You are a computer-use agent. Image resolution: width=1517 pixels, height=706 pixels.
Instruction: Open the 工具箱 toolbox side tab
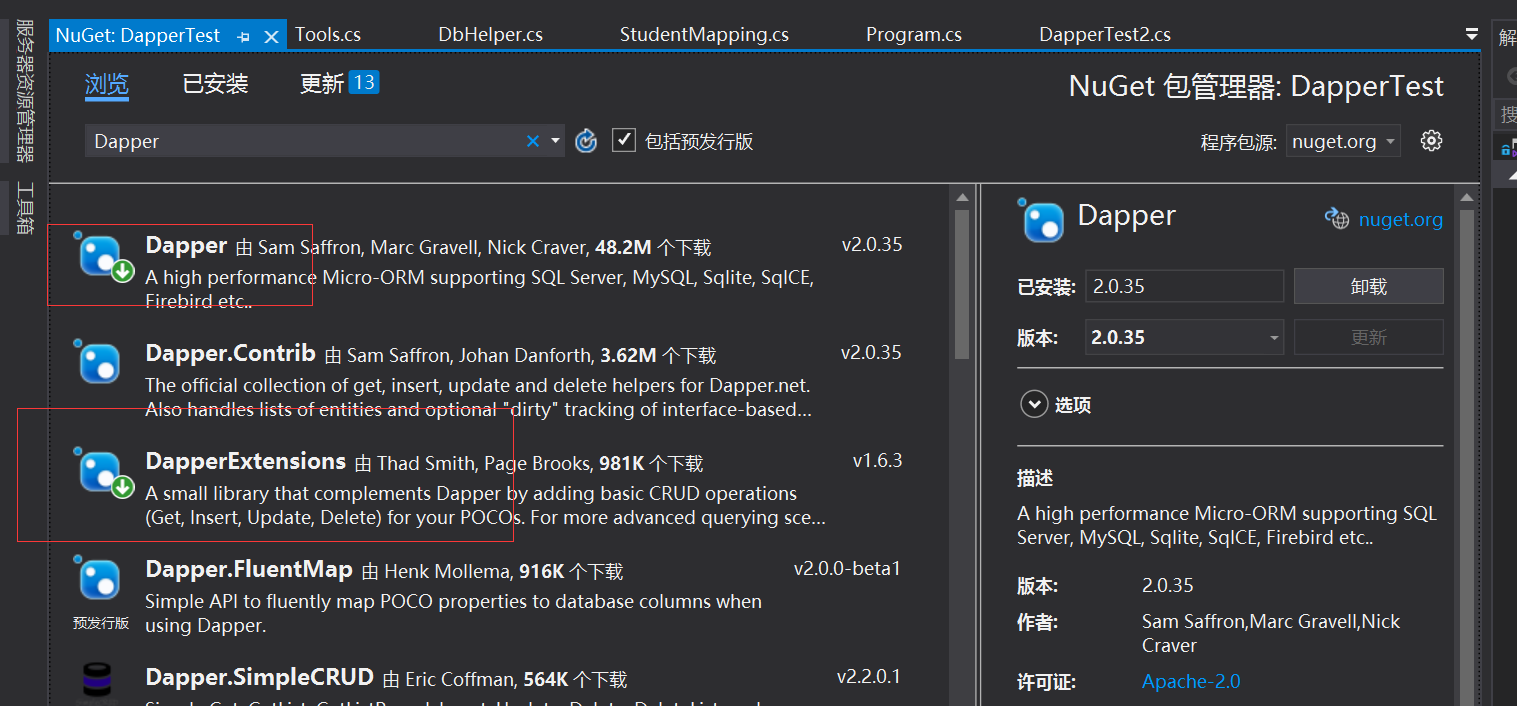tap(26, 209)
